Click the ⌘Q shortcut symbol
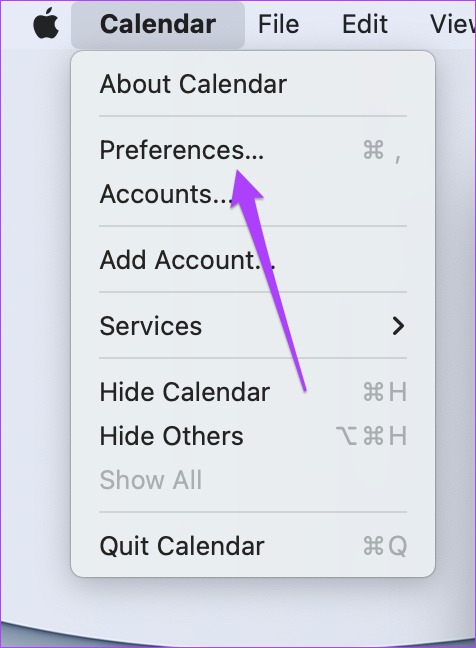 pos(385,546)
